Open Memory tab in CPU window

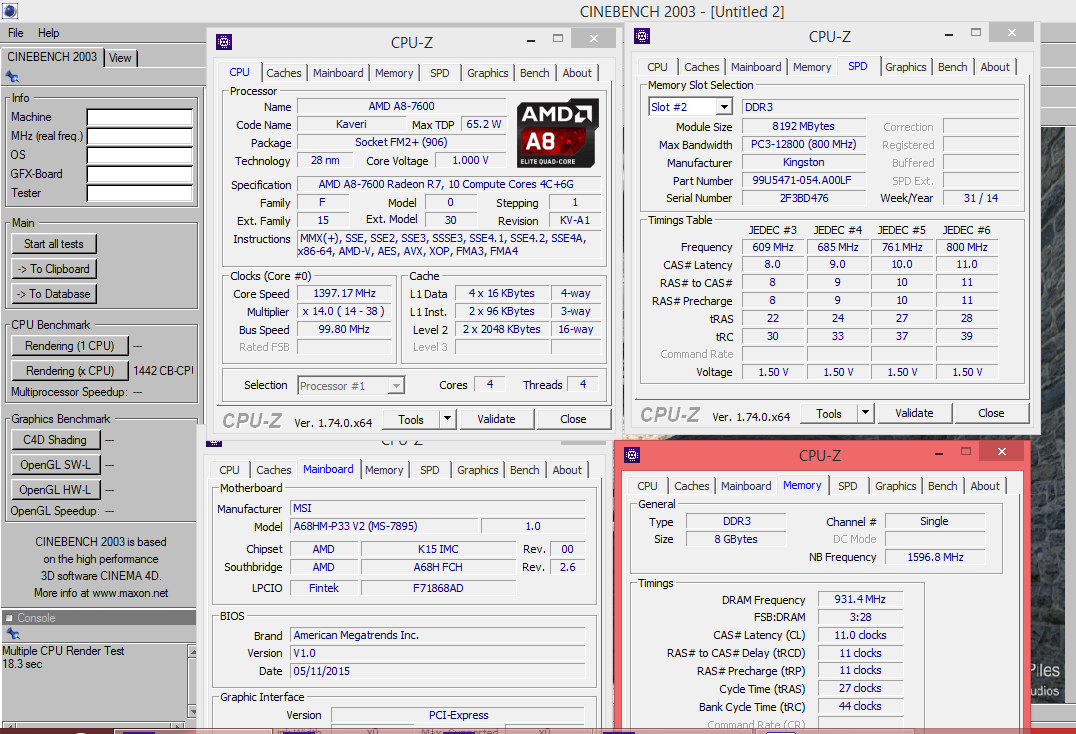[394, 73]
